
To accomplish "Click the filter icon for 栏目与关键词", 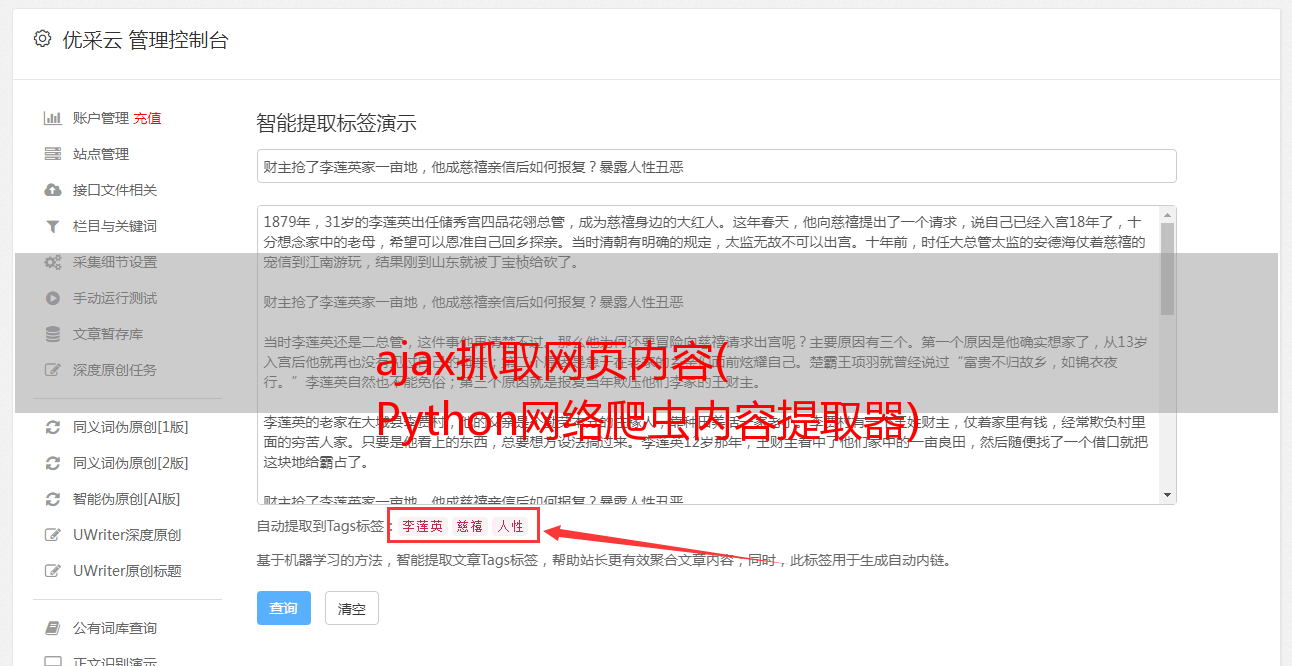I will (x=53, y=226).
